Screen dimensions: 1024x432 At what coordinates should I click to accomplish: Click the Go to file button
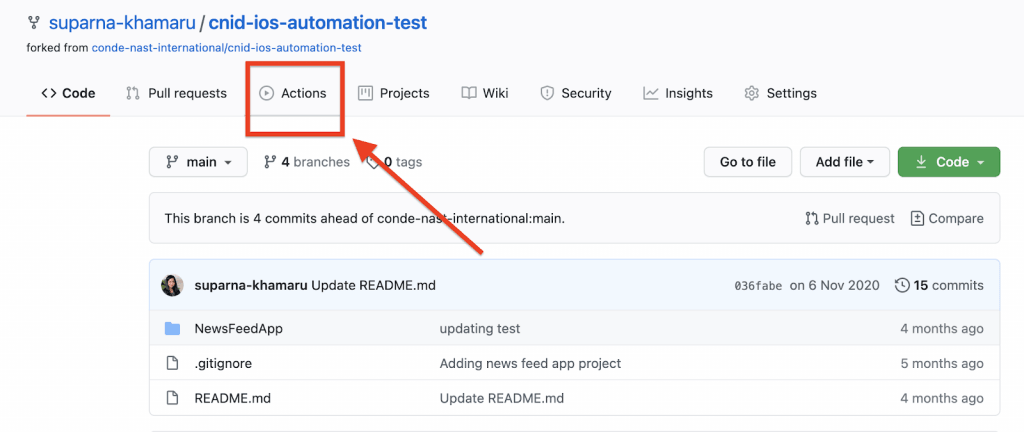pos(747,162)
